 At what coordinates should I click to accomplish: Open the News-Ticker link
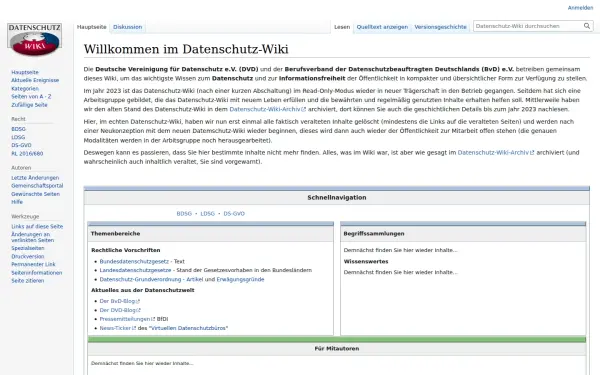point(118,328)
